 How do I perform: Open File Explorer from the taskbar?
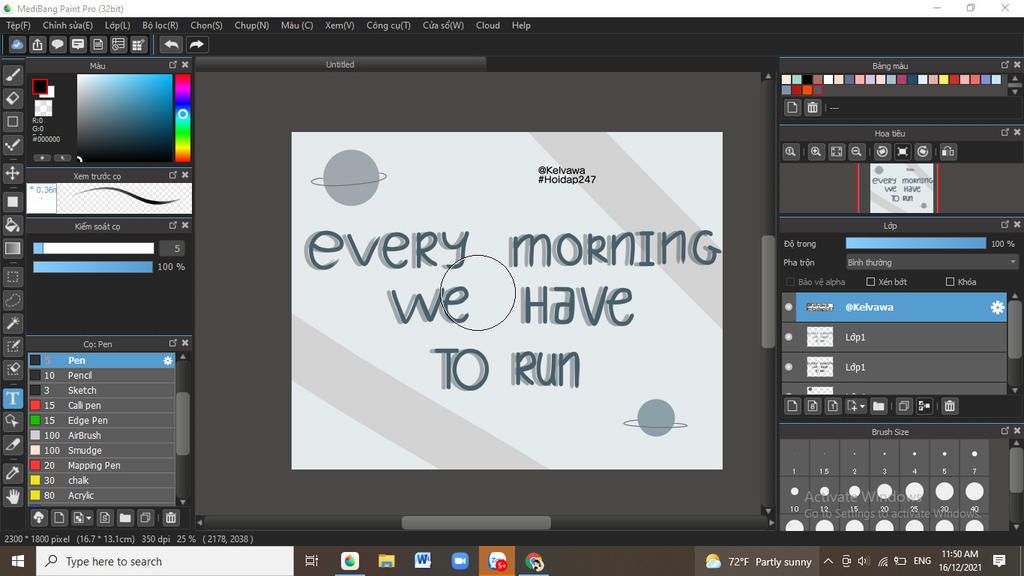pyautogui.click(x=387, y=561)
